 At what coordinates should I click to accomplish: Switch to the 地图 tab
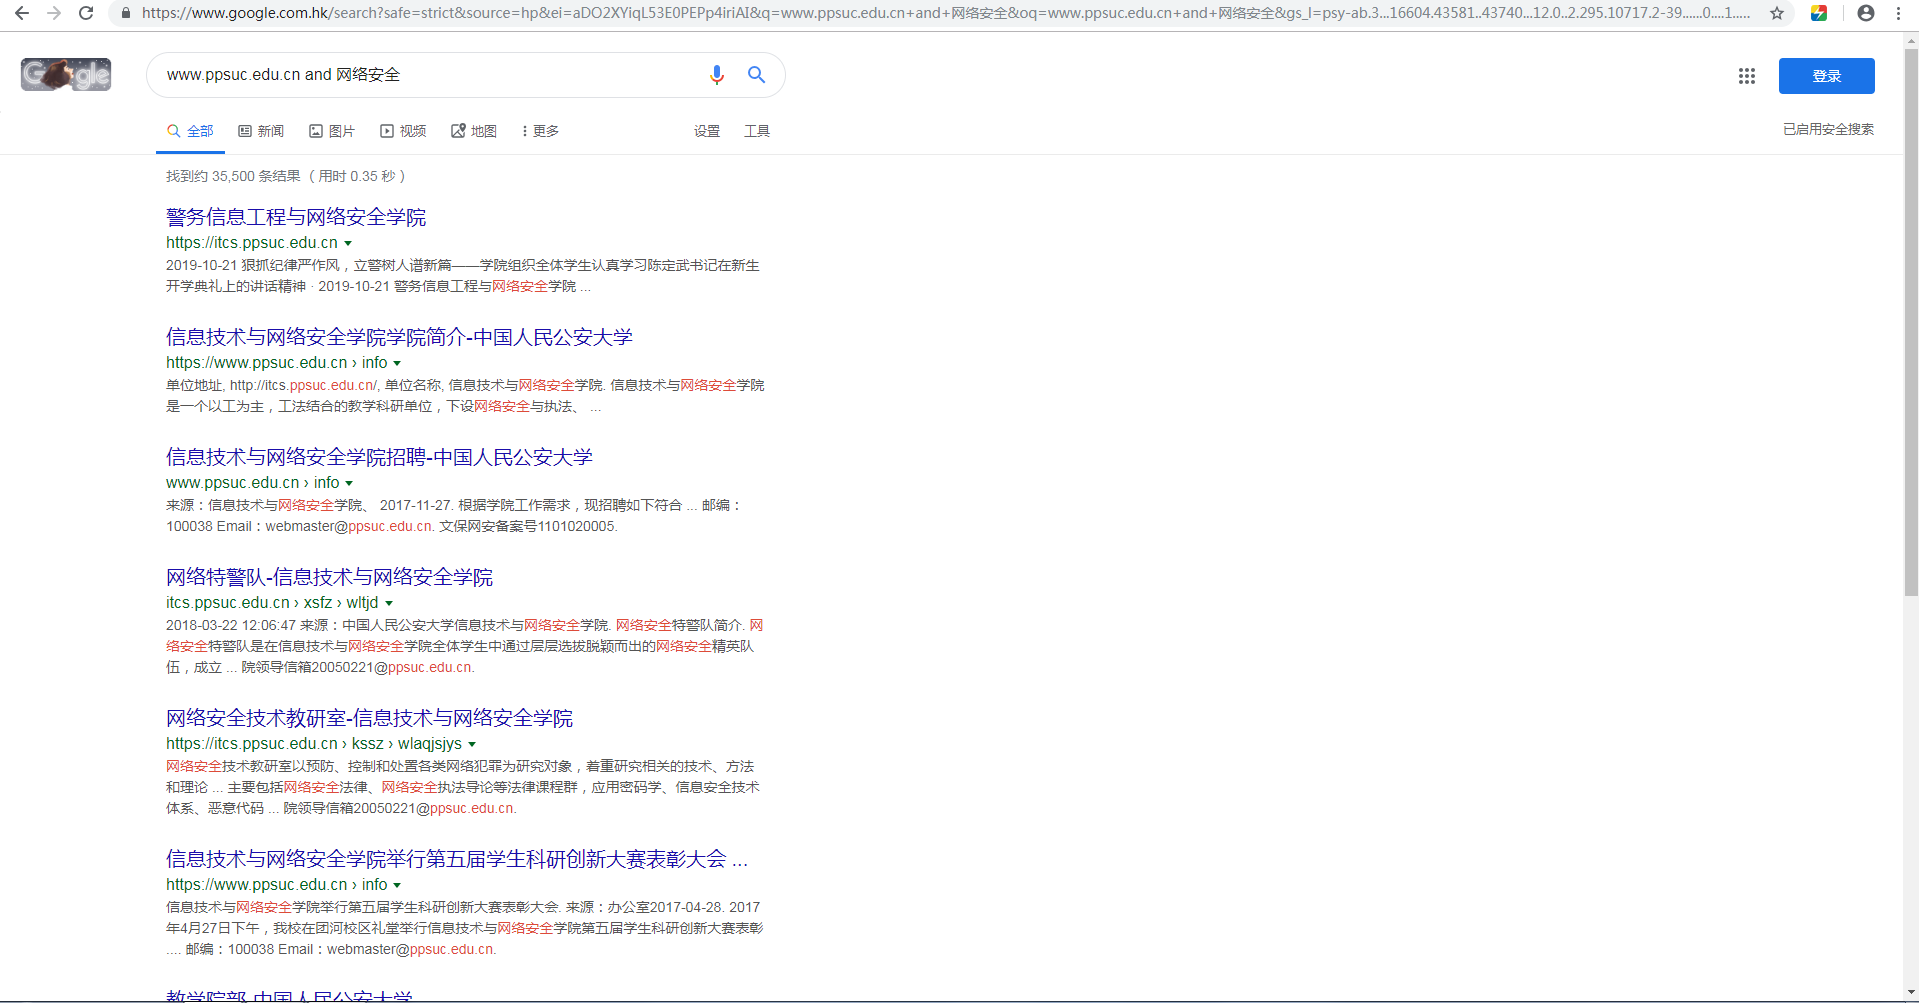pos(474,131)
